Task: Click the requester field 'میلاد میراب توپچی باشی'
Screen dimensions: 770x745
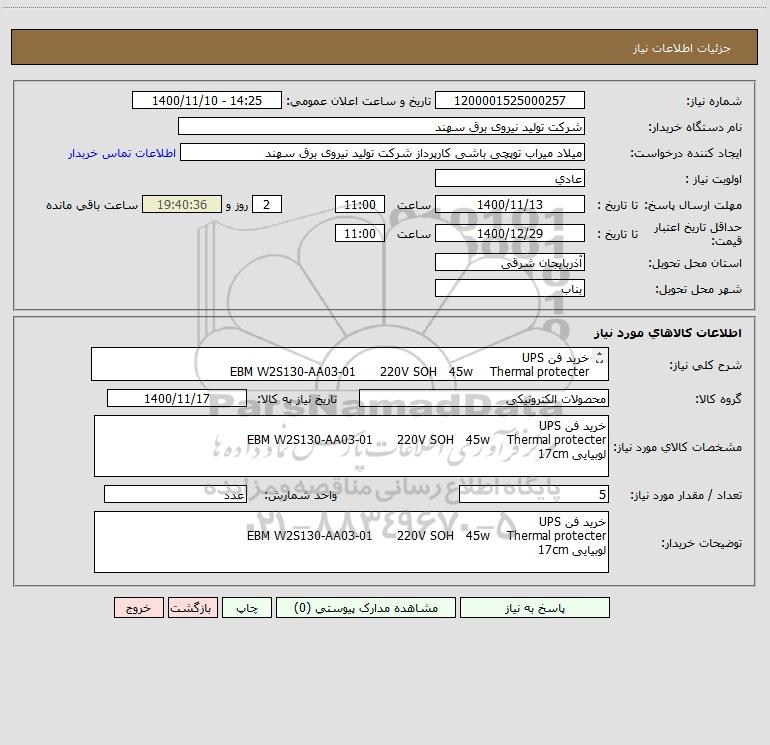Action: [382, 152]
